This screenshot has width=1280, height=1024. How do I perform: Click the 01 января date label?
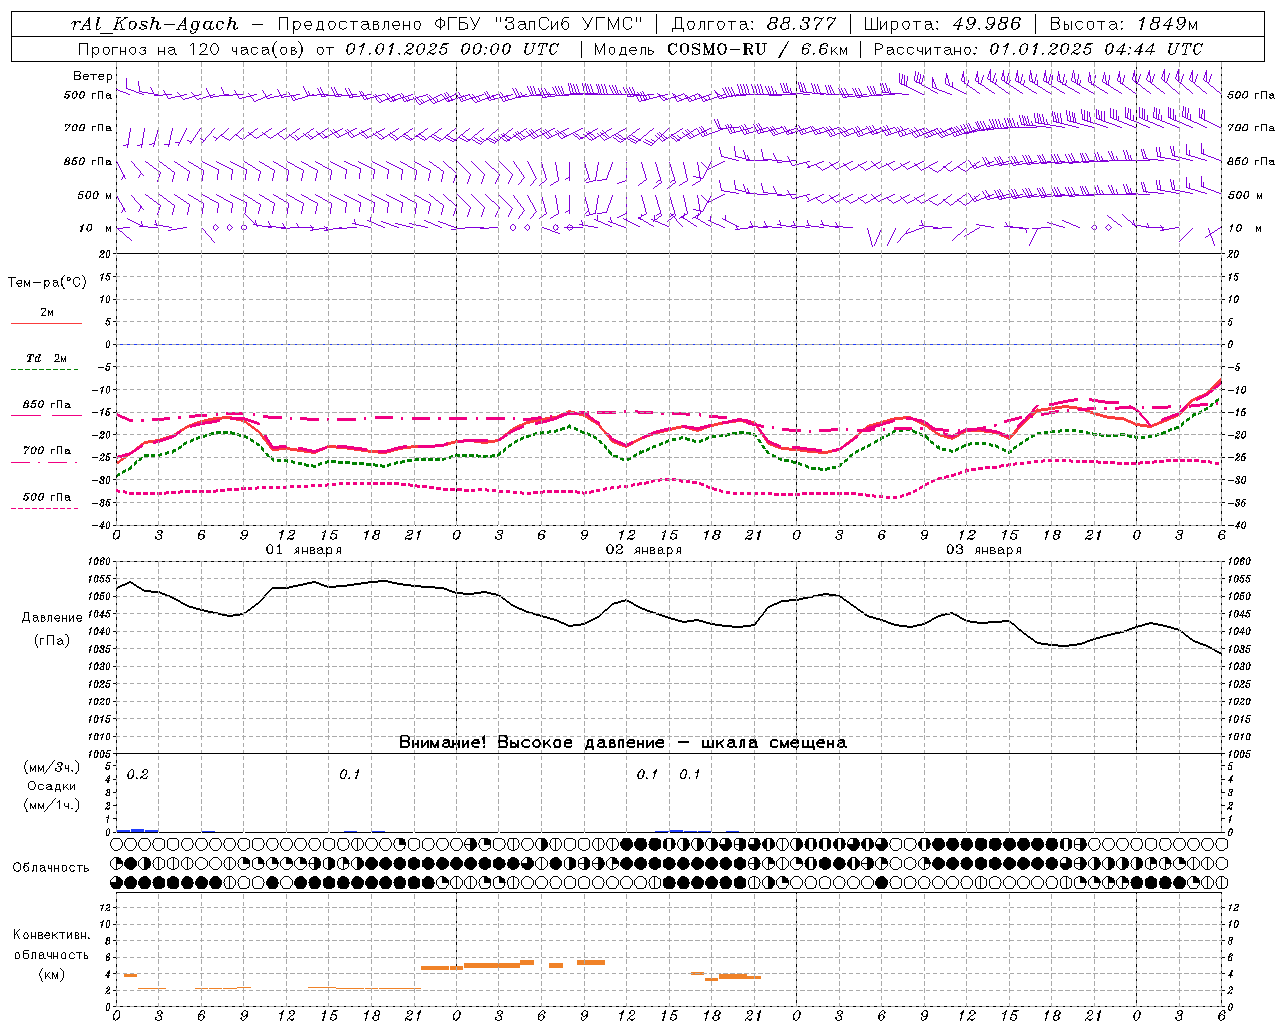point(303,550)
